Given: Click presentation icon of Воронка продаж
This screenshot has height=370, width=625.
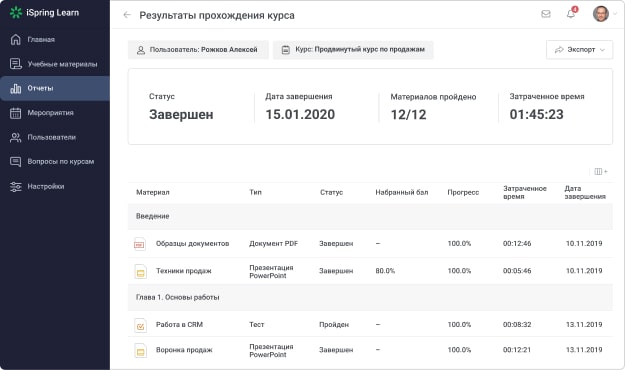Looking at the screenshot, I should click(x=140, y=350).
